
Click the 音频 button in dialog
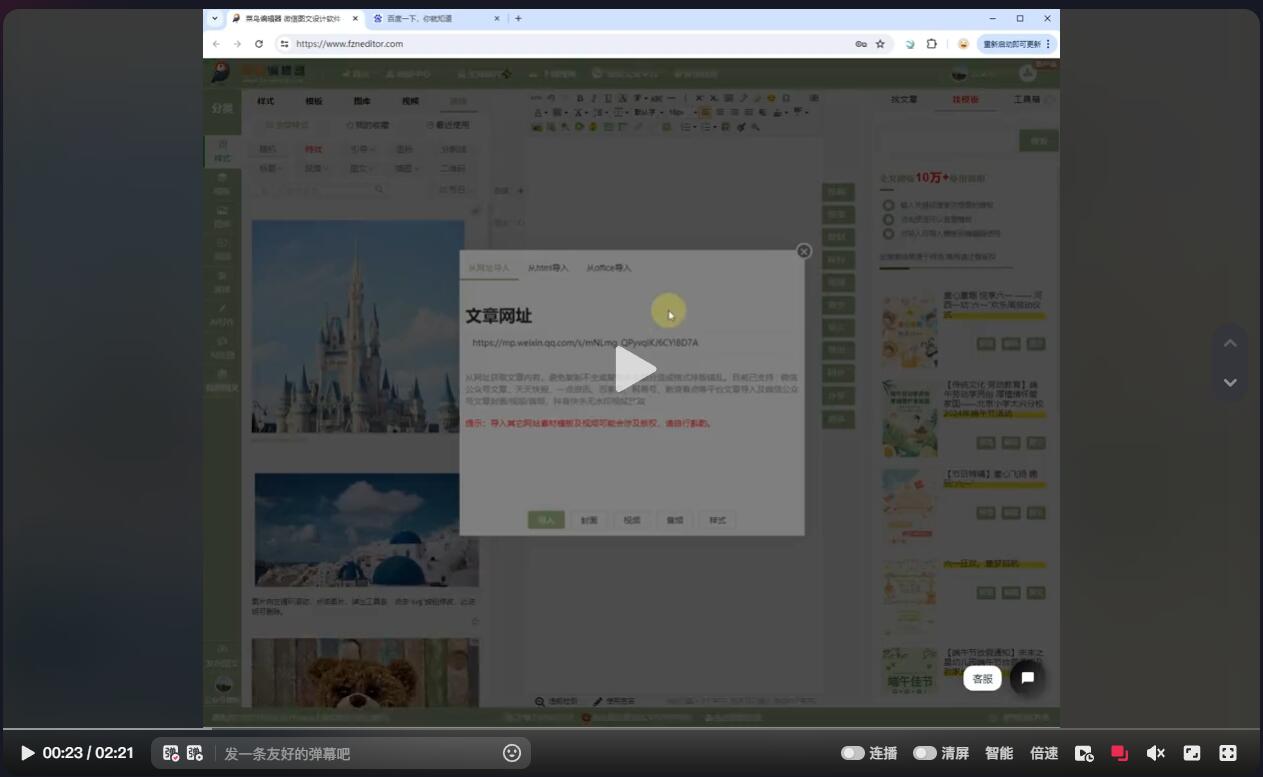point(675,520)
